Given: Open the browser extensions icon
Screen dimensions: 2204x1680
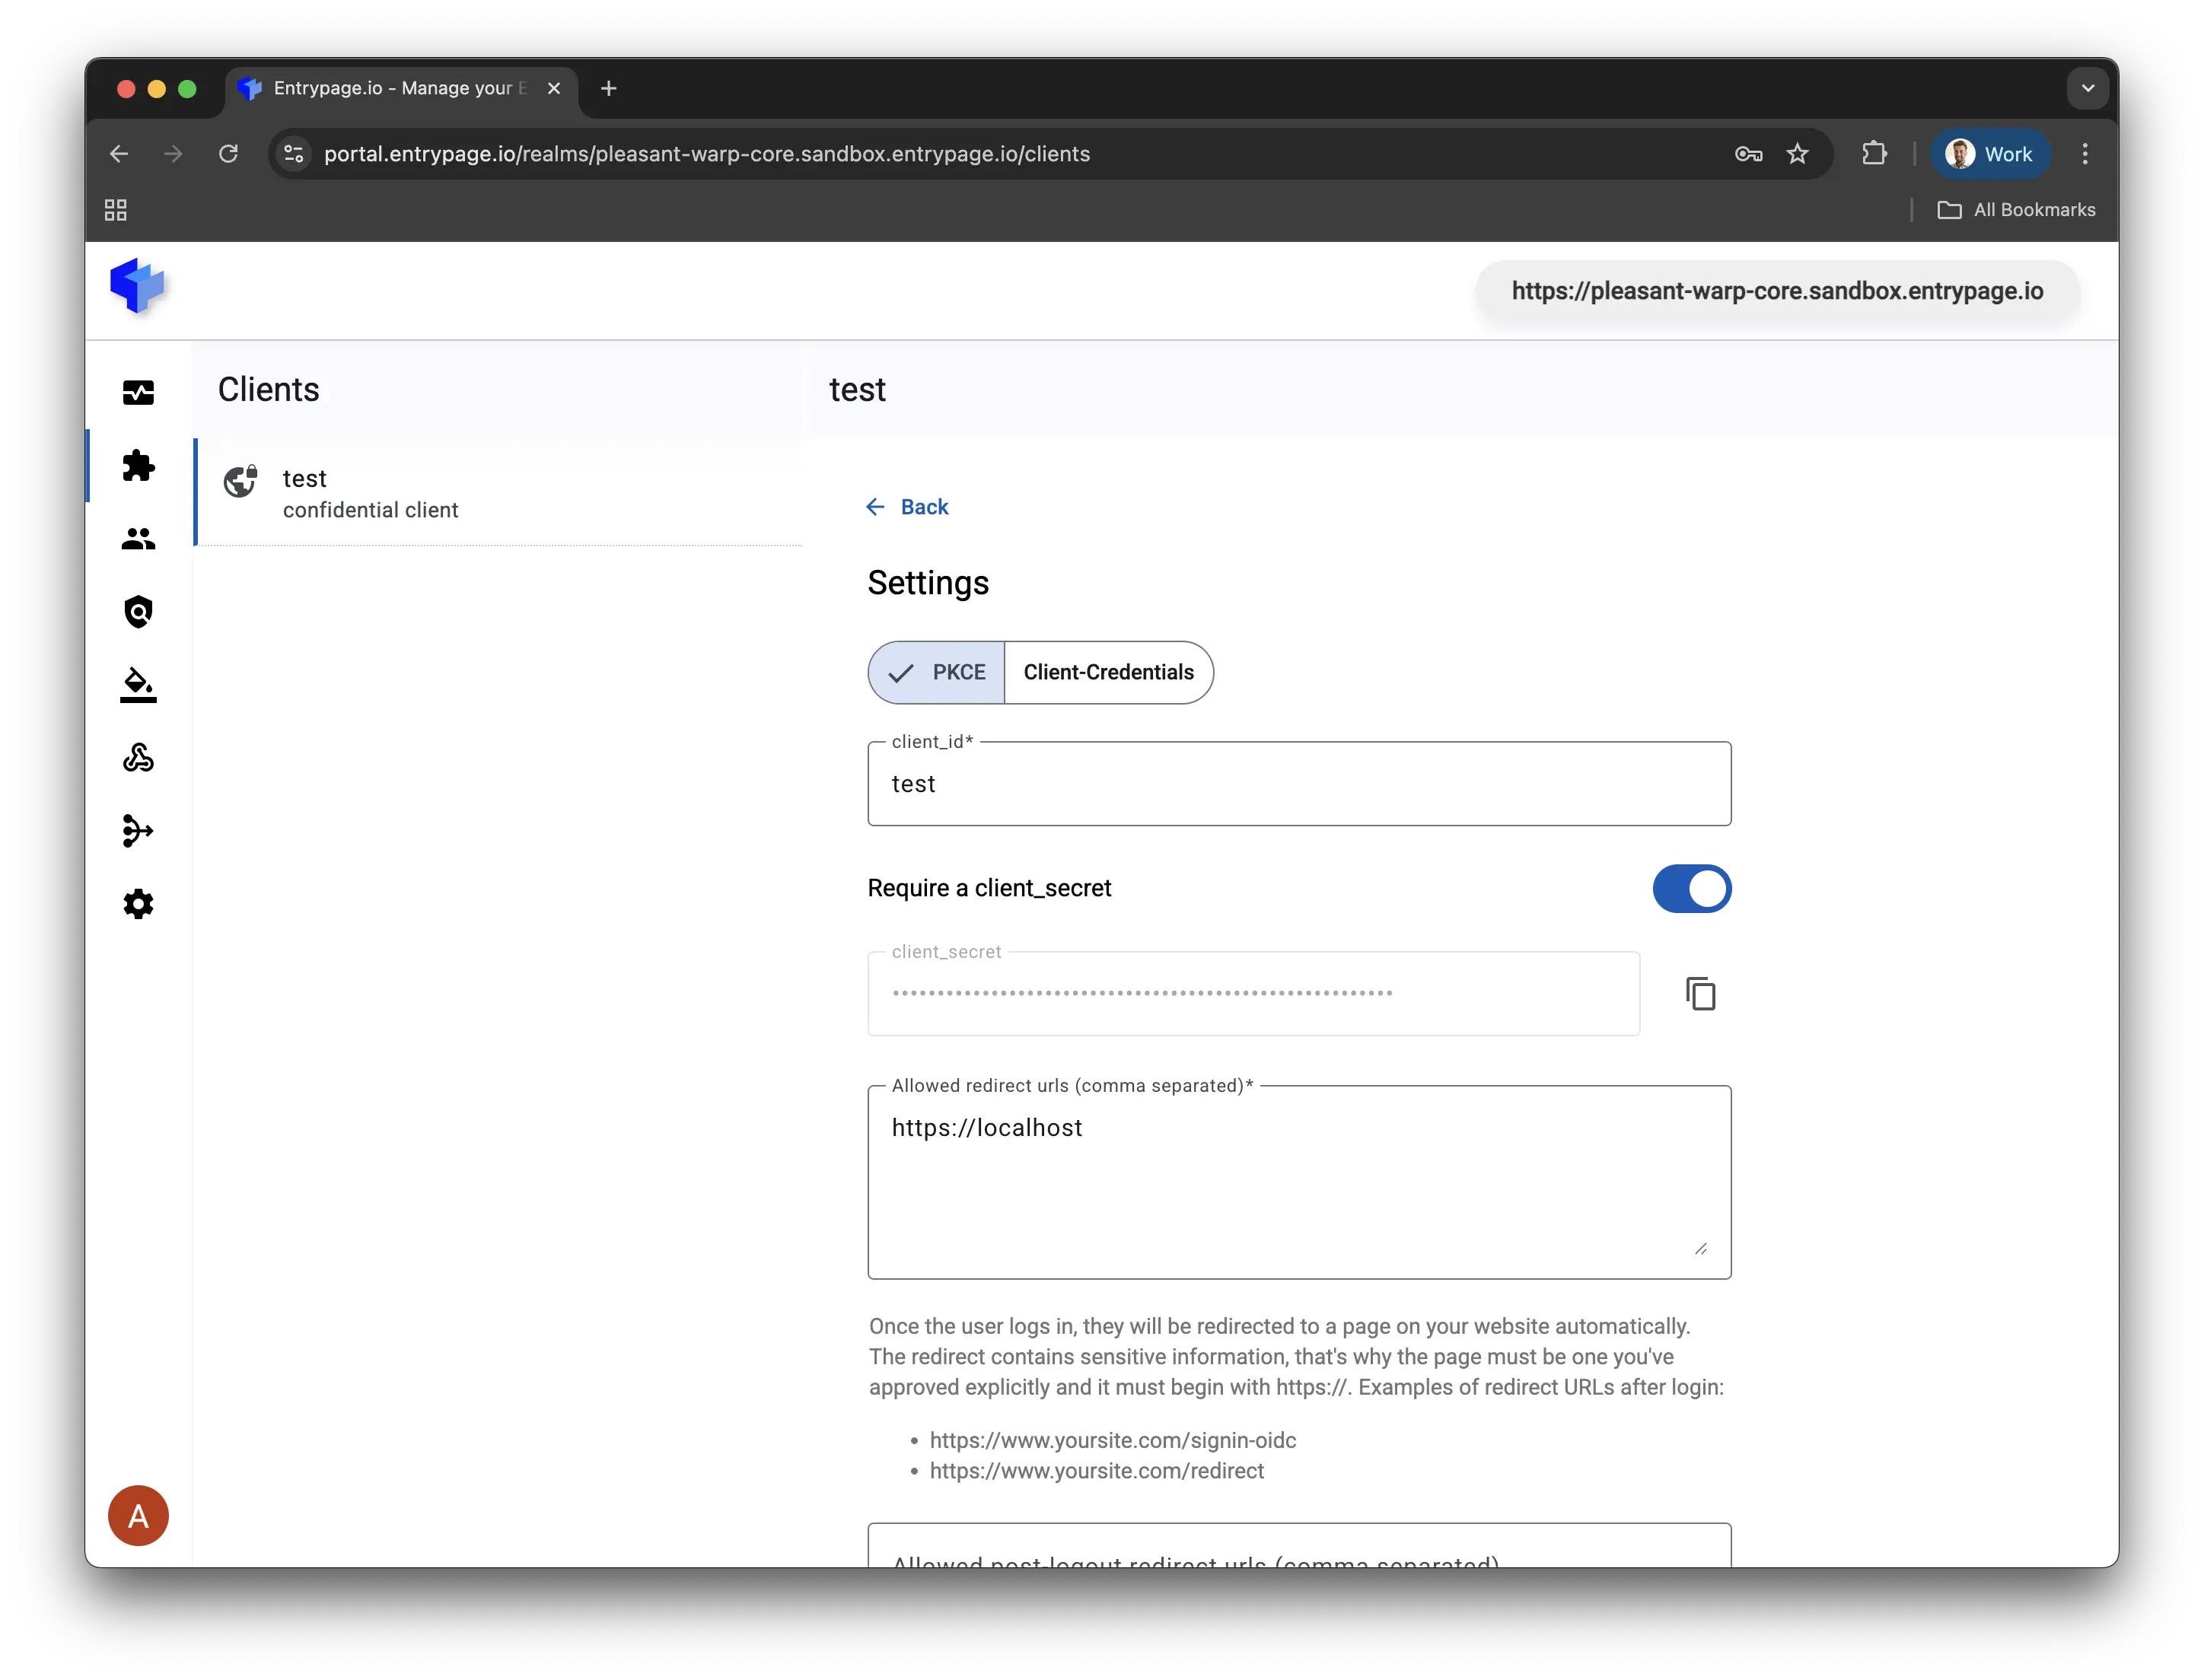Looking at the screenshot, I should (1874, 154).
